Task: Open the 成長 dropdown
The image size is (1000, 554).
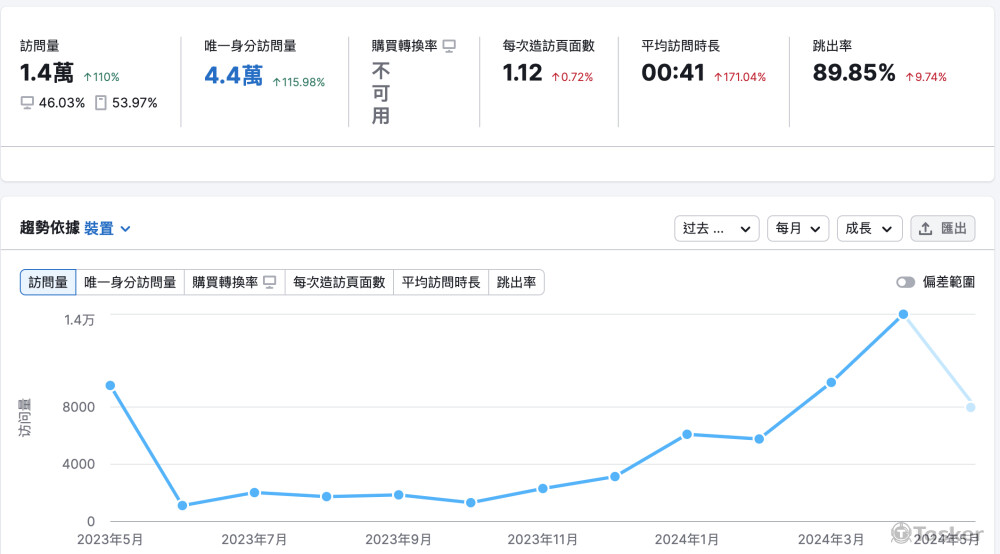Action: (869, 229)
